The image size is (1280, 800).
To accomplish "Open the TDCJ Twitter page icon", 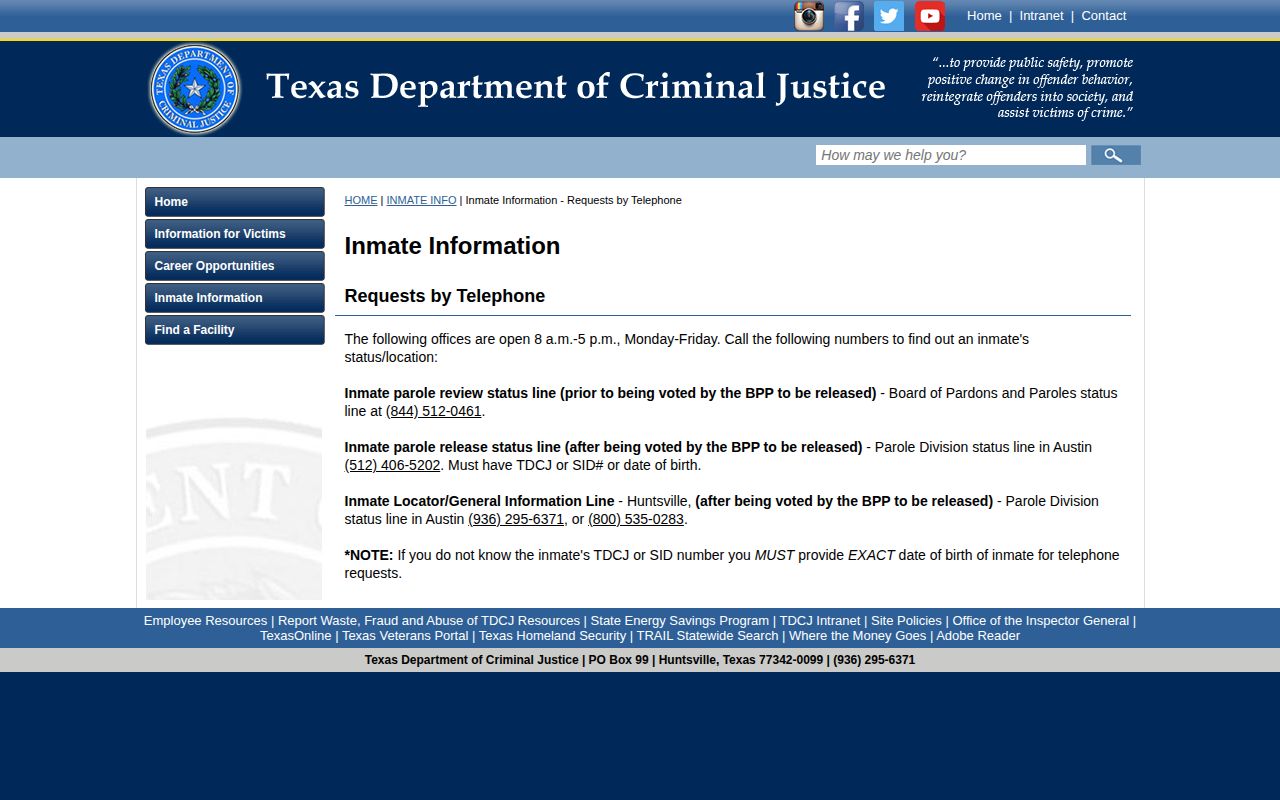I will click(x=889, y=16).
